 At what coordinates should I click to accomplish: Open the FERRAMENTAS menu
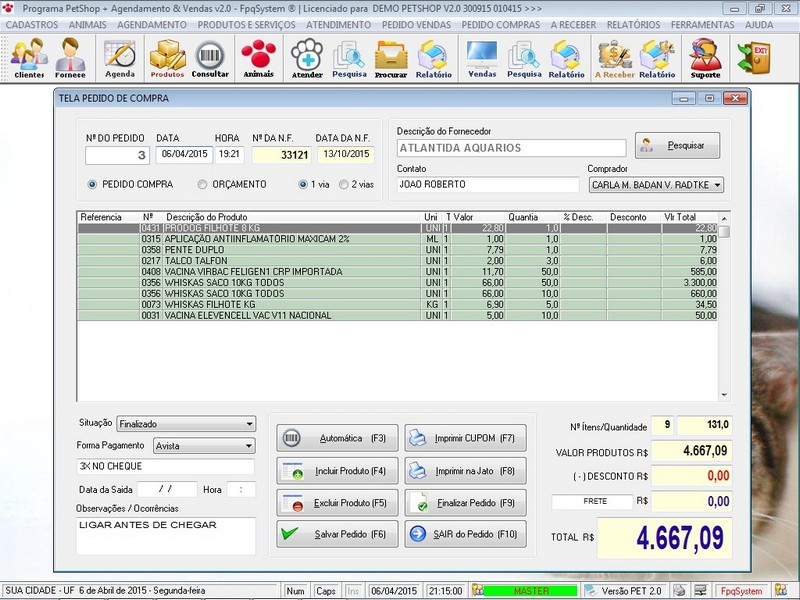pyautogui.click(x=703, y=23)
